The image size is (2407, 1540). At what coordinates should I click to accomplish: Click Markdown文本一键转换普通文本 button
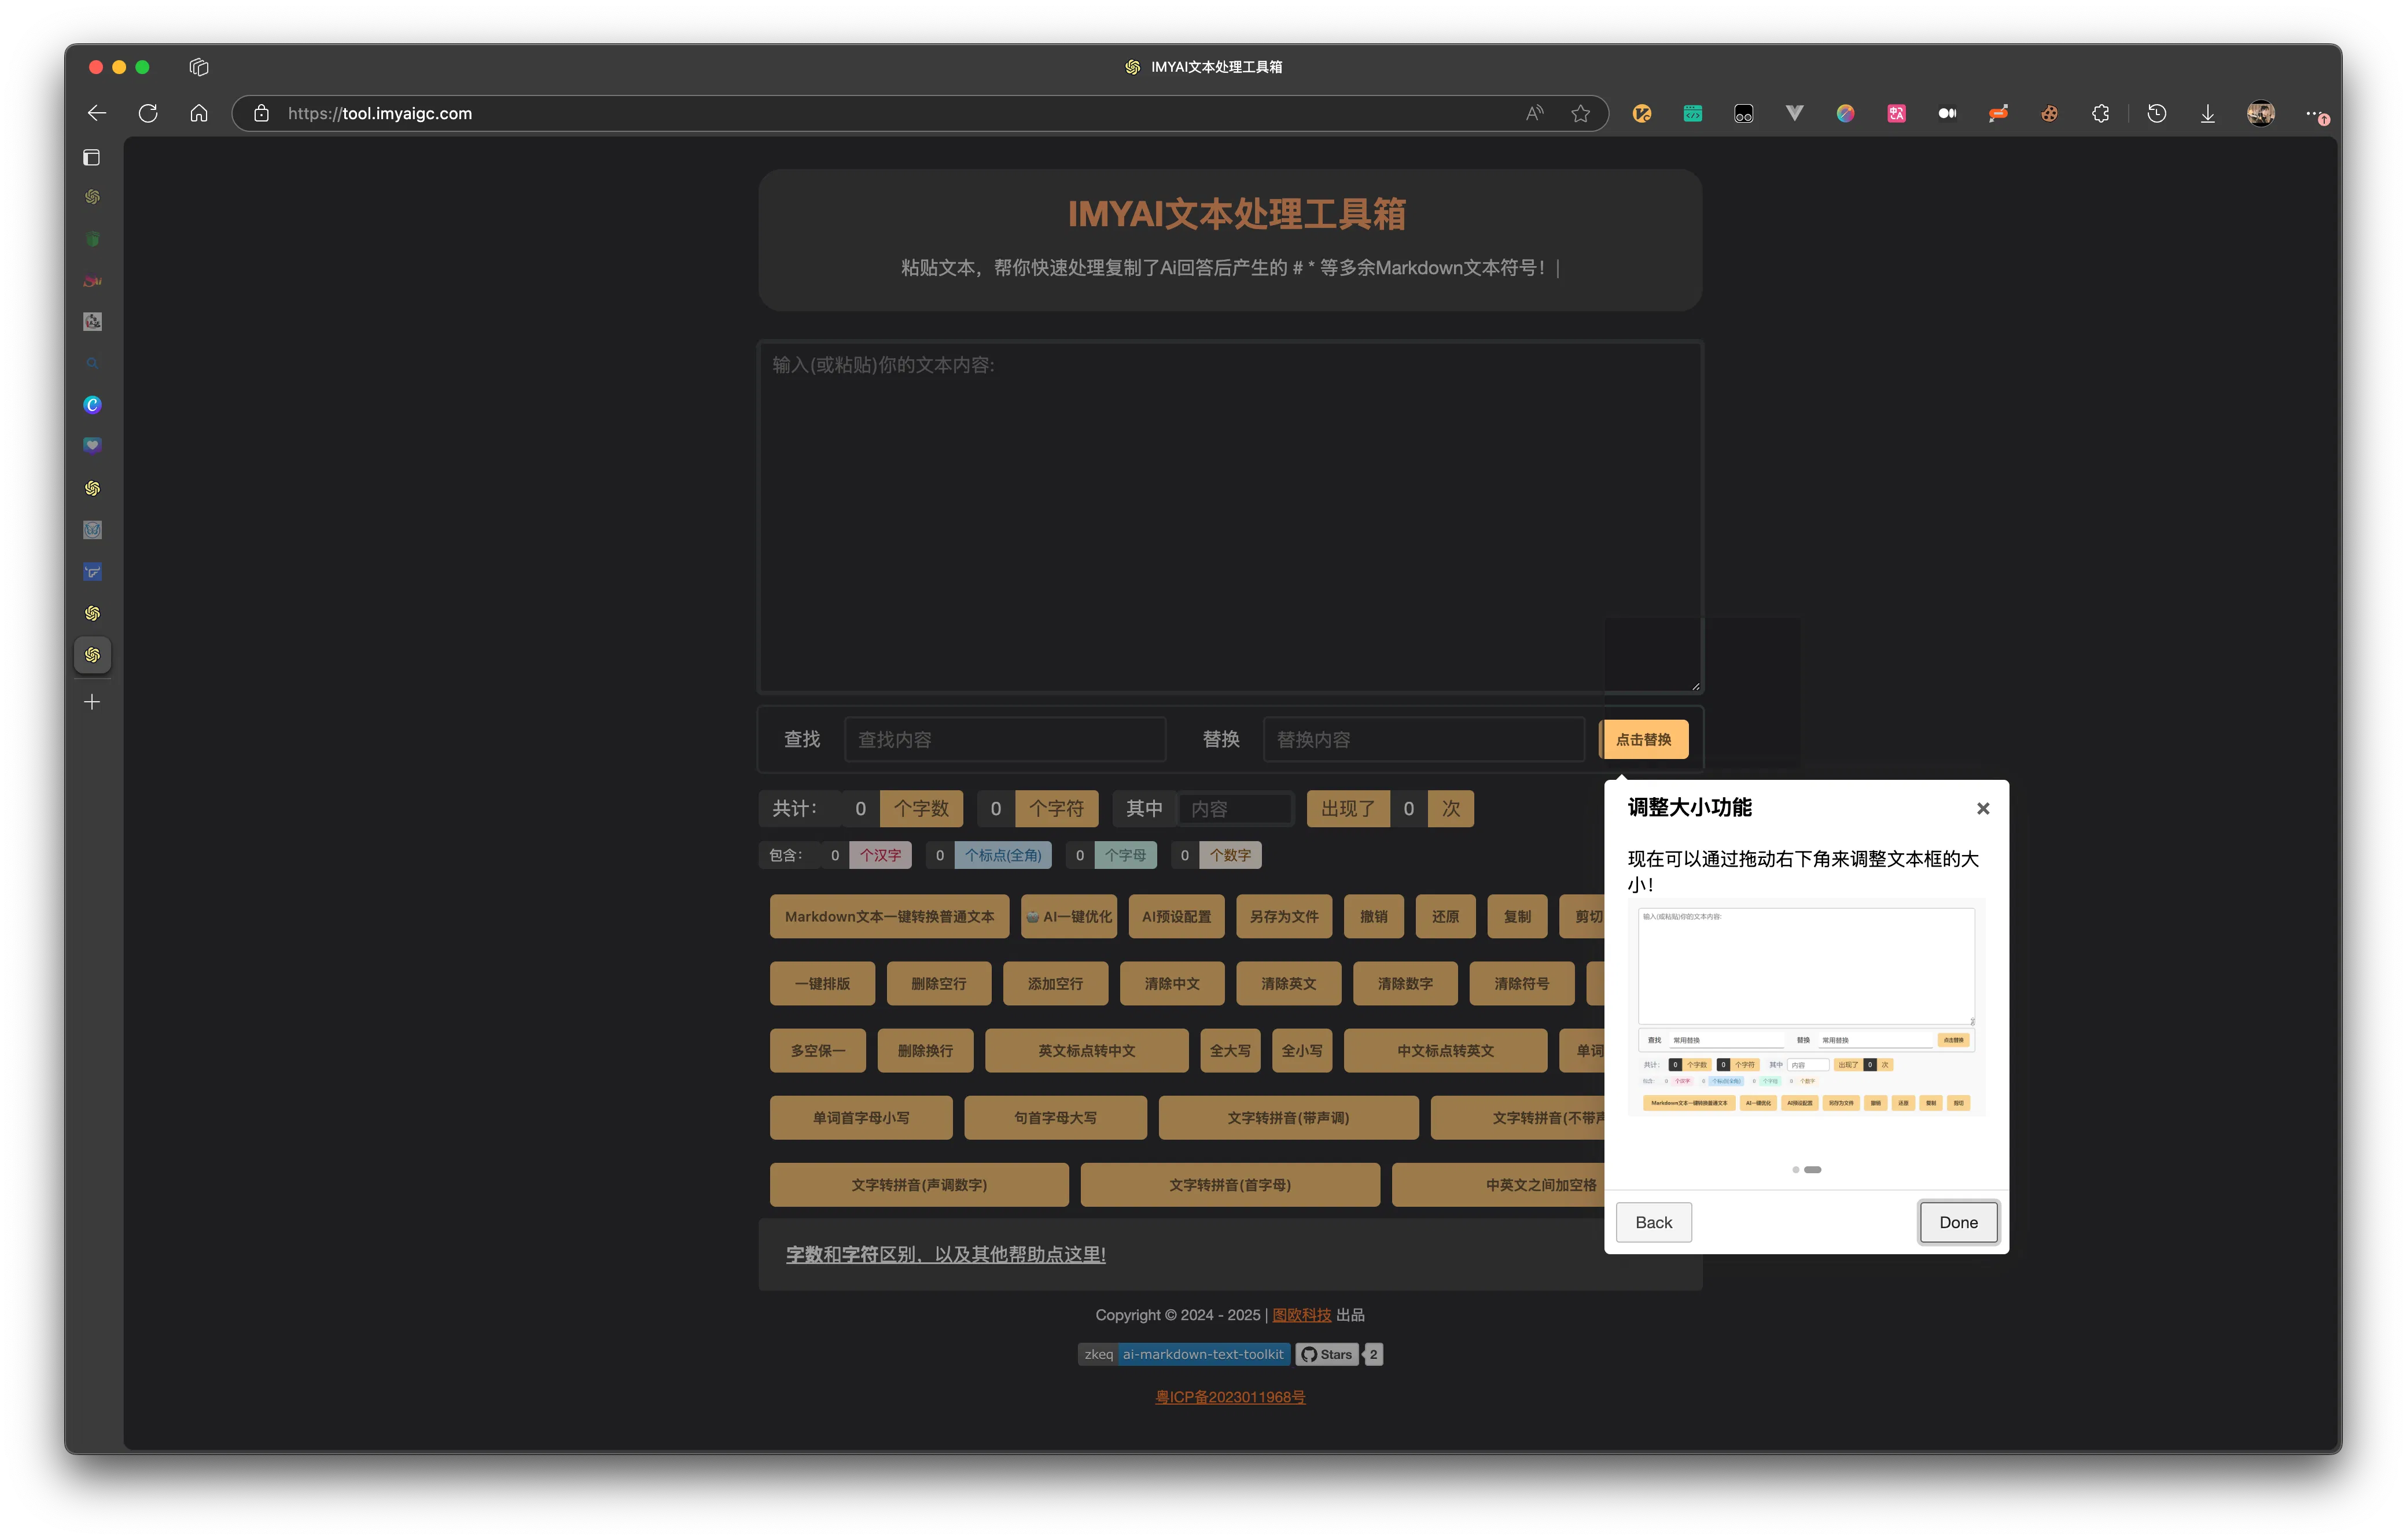click(x=889, y=916)
